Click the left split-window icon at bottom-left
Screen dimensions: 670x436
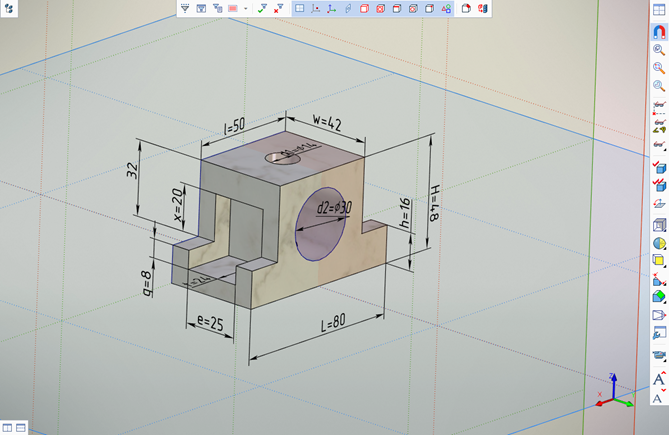(x=7, y=428)
